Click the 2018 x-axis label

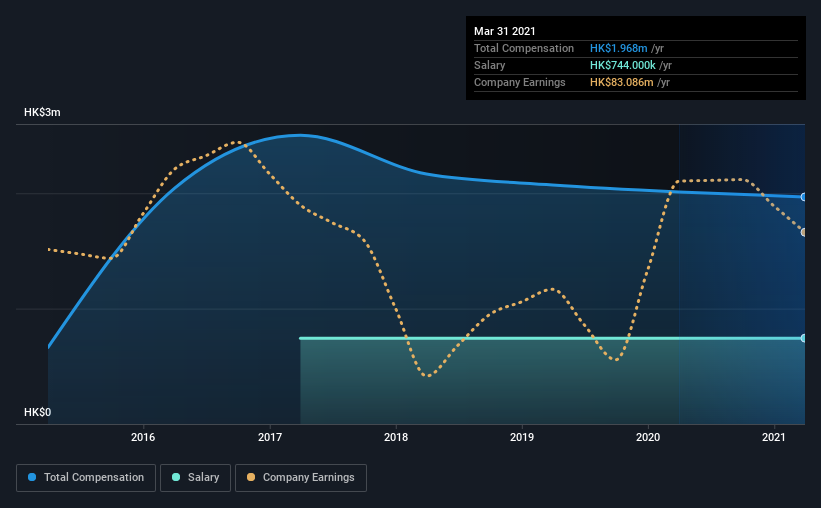(x=396, y=437)
